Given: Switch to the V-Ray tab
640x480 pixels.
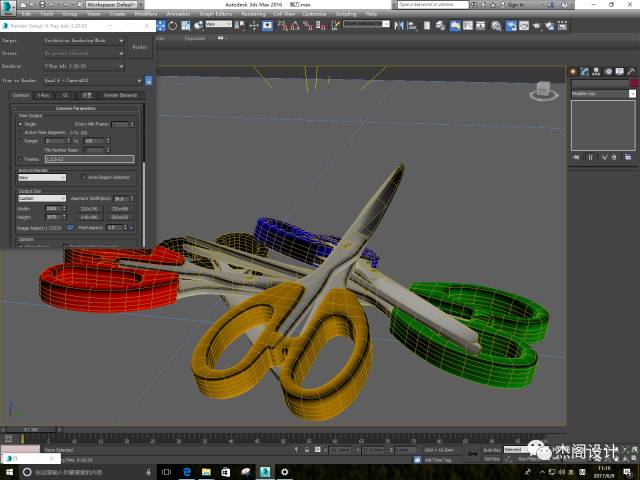Looking at the screenshot, I should point(44,95).
